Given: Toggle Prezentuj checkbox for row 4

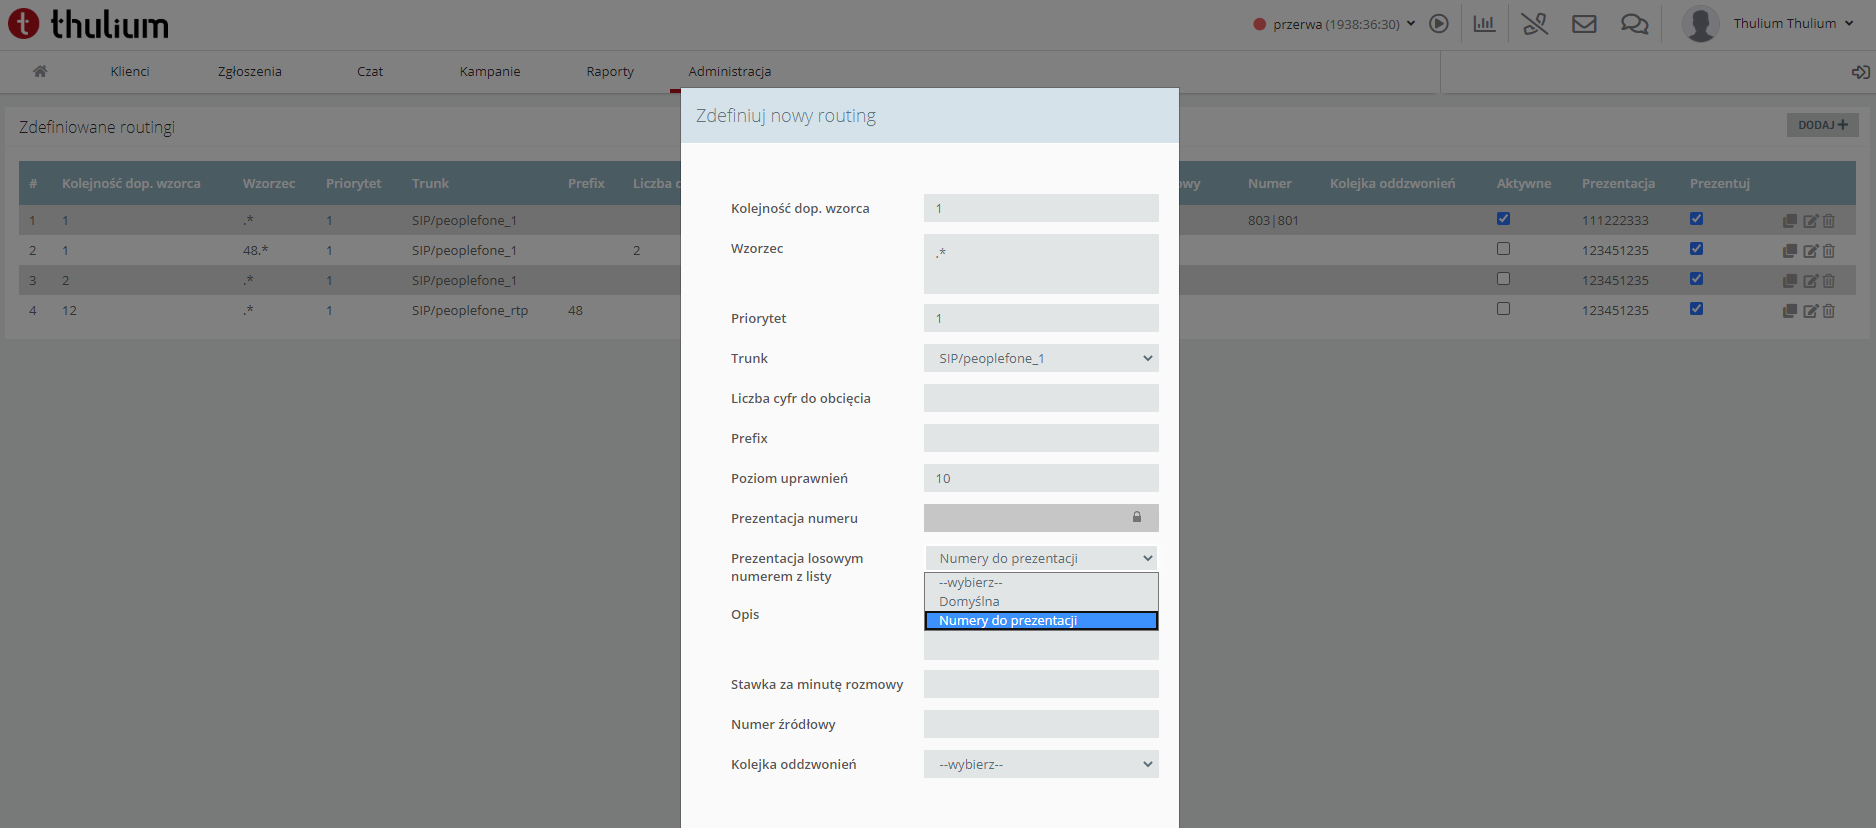Looking at the screenshot, I should 1696,308.
